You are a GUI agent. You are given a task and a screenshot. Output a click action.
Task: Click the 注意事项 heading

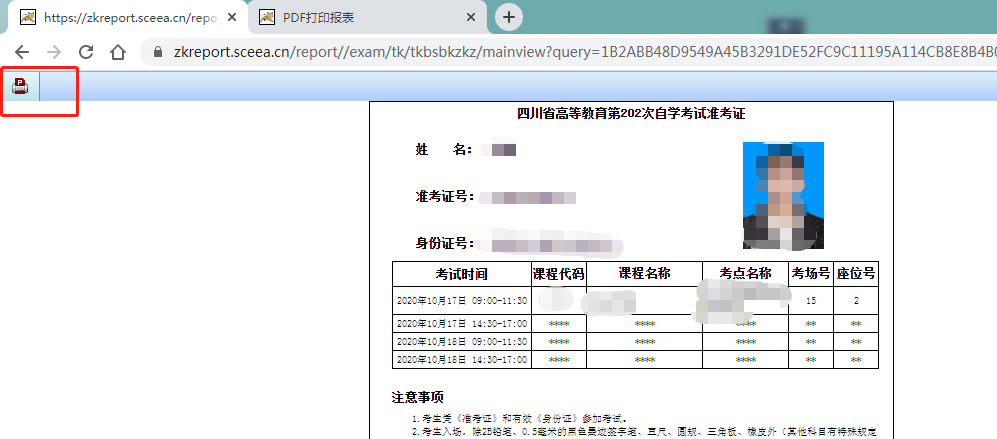[417, 398]
